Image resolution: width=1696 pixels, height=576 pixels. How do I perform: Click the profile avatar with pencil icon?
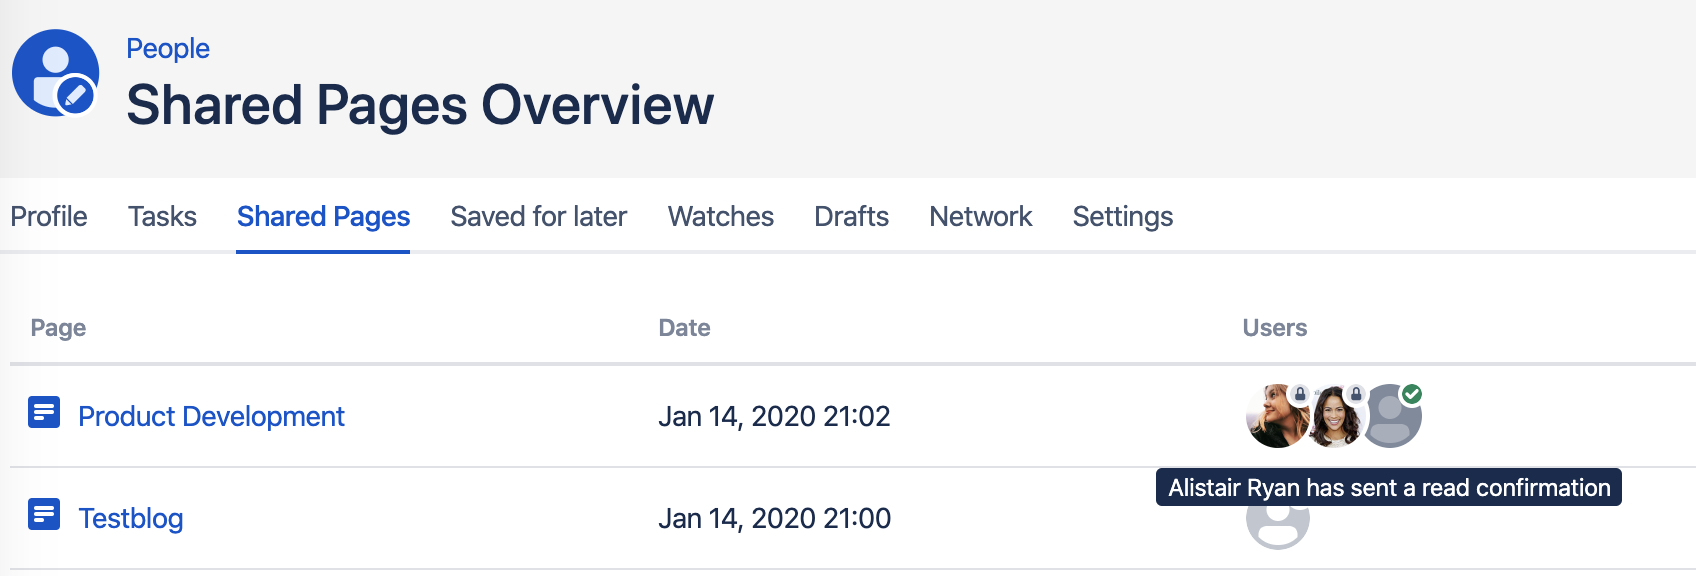(55, 73)
